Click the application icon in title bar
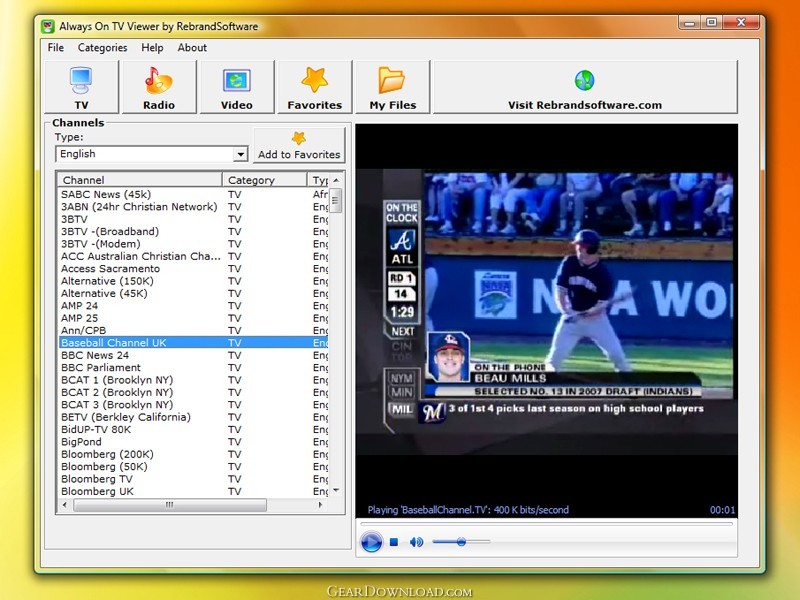Viewport: 800px width, 600px height. (48, 27)
